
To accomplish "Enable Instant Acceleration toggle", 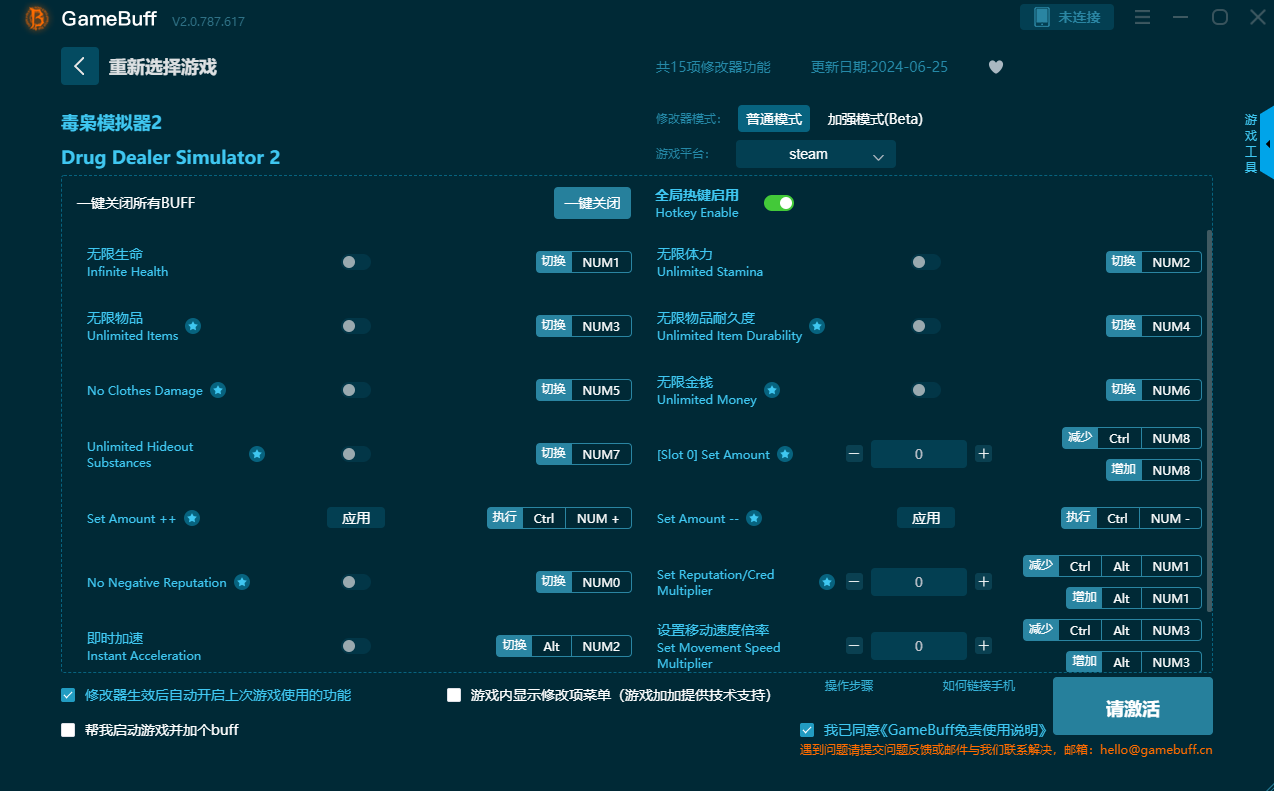I will 356,646.
